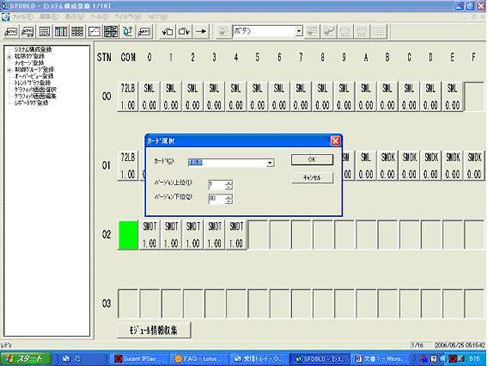Viewport: 488px width, 366px height.
Task: Click the blue cylinder refresh toolbar icon
Action: click(x=128, y=32)
